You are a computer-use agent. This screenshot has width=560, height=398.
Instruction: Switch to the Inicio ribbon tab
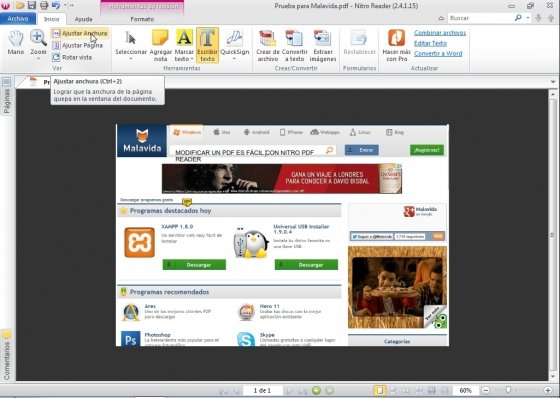pyautogui.click(x=51, y=19)
